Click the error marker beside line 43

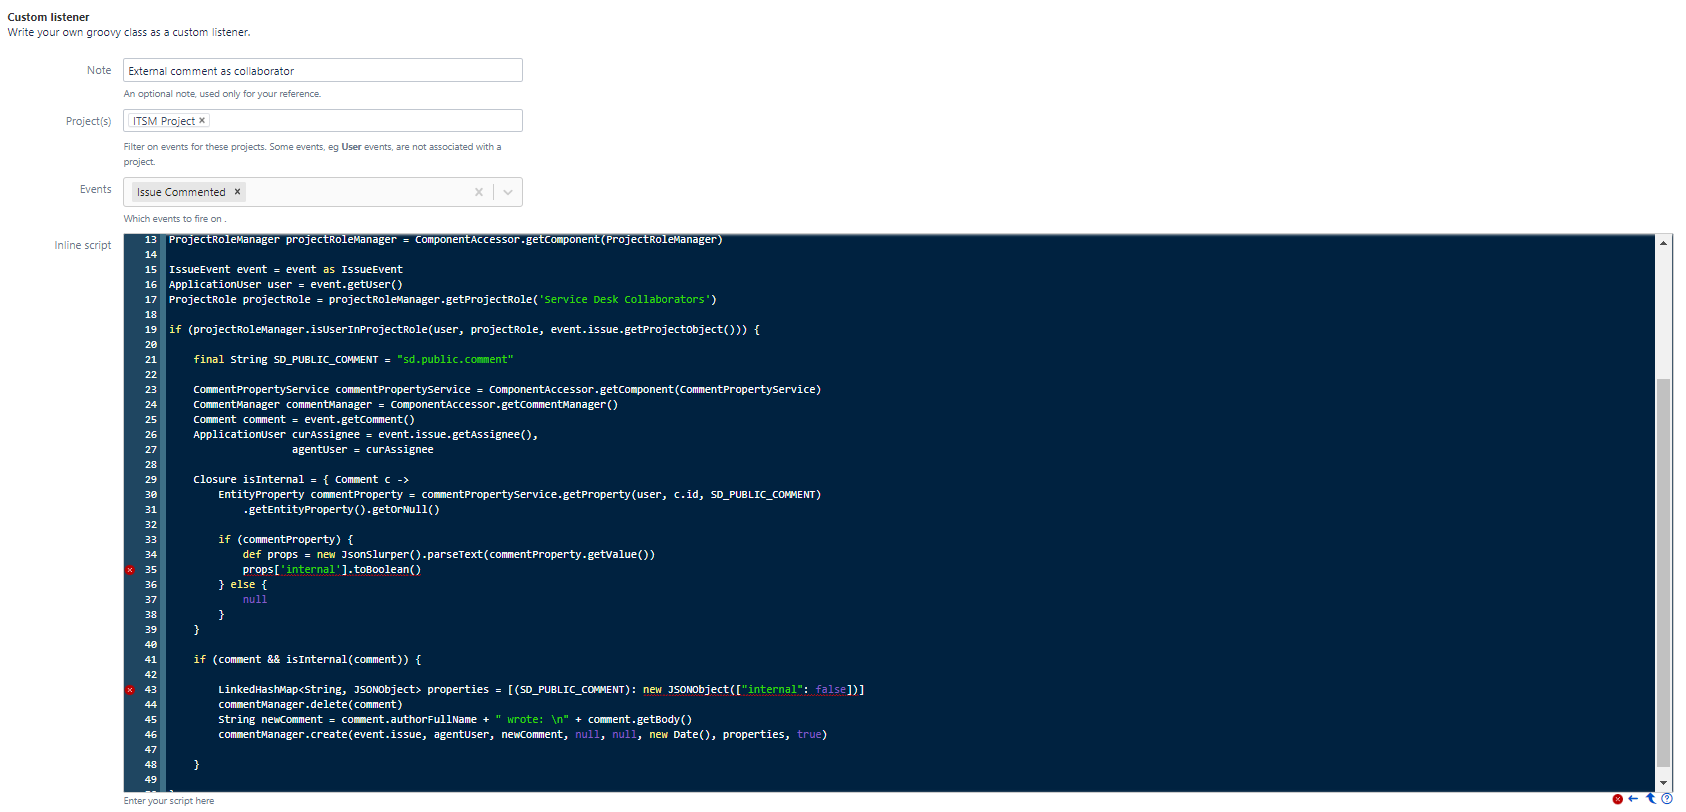point(130,690)
